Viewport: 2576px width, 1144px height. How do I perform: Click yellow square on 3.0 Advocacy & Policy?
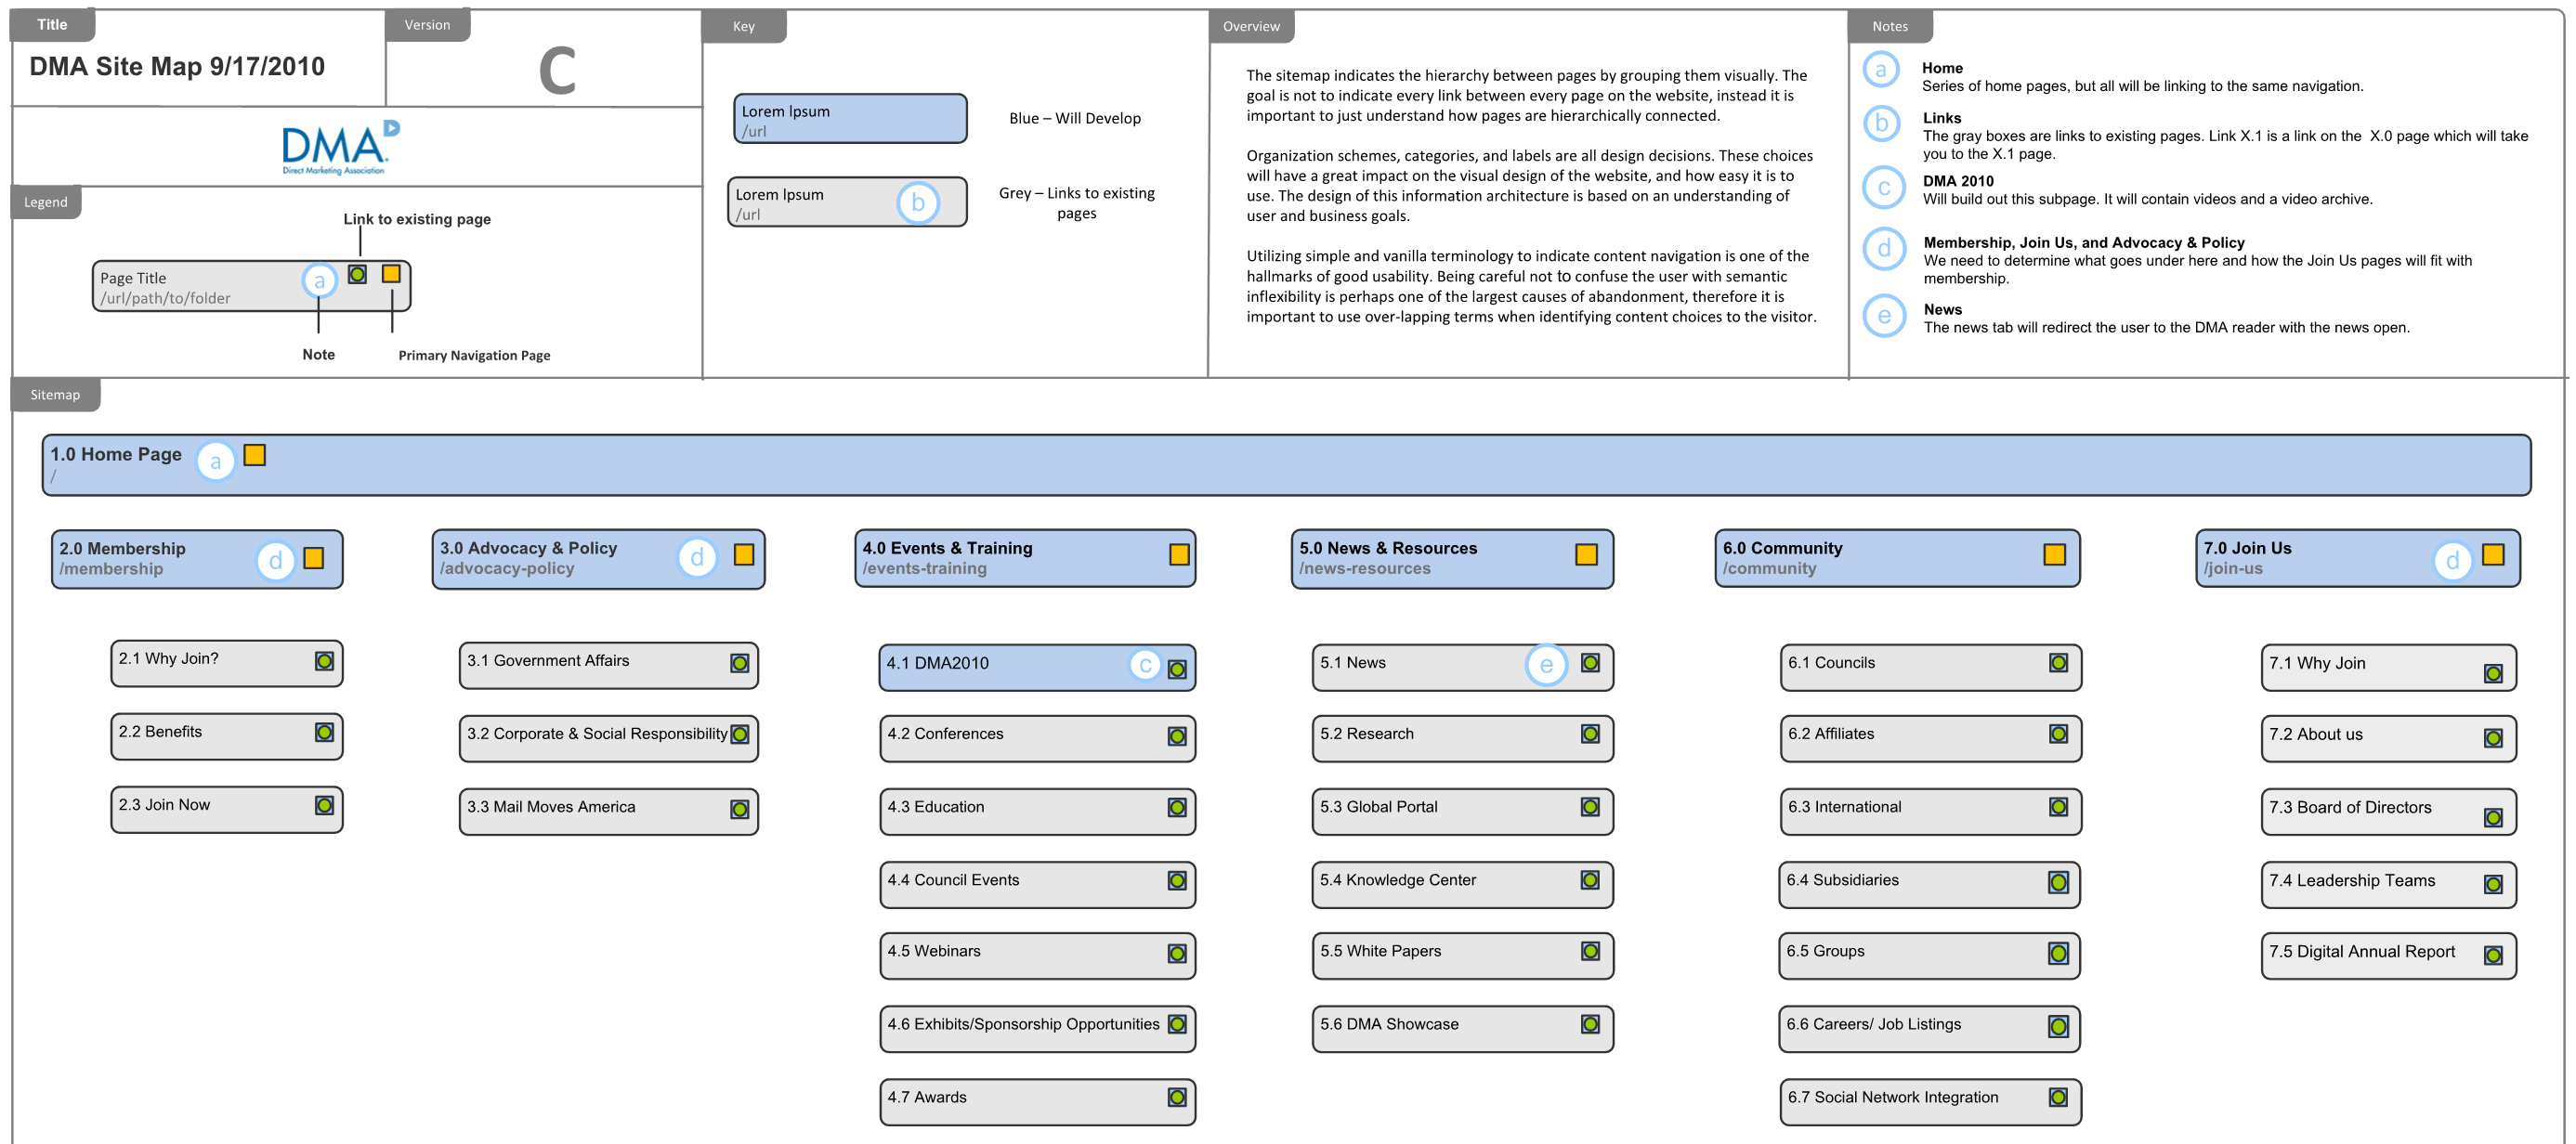click(744, 555)
